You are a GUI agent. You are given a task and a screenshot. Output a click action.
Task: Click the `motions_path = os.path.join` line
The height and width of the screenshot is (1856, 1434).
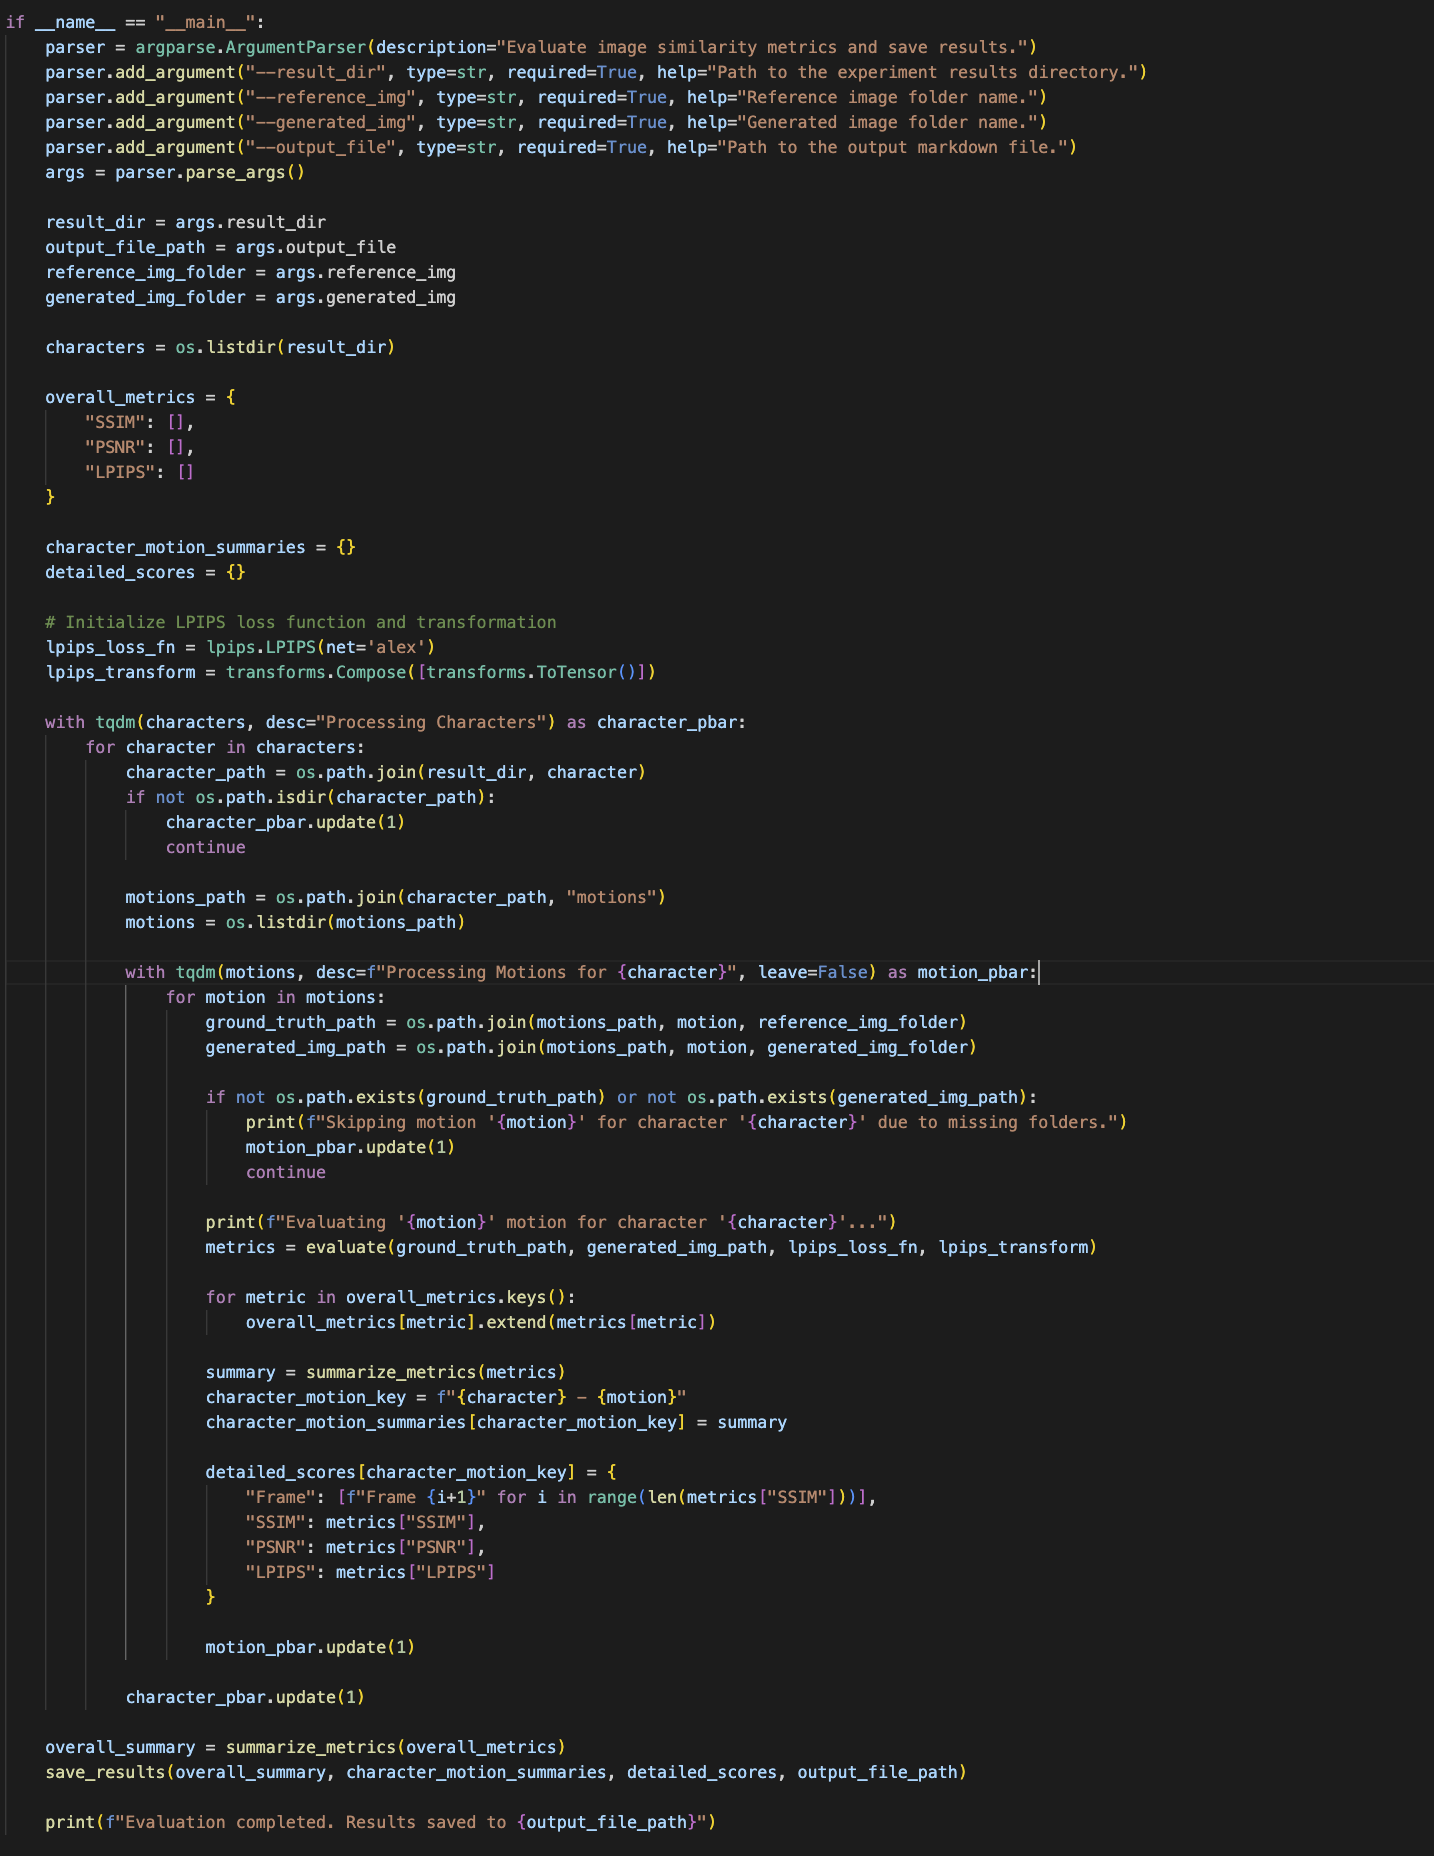(396, 897)
